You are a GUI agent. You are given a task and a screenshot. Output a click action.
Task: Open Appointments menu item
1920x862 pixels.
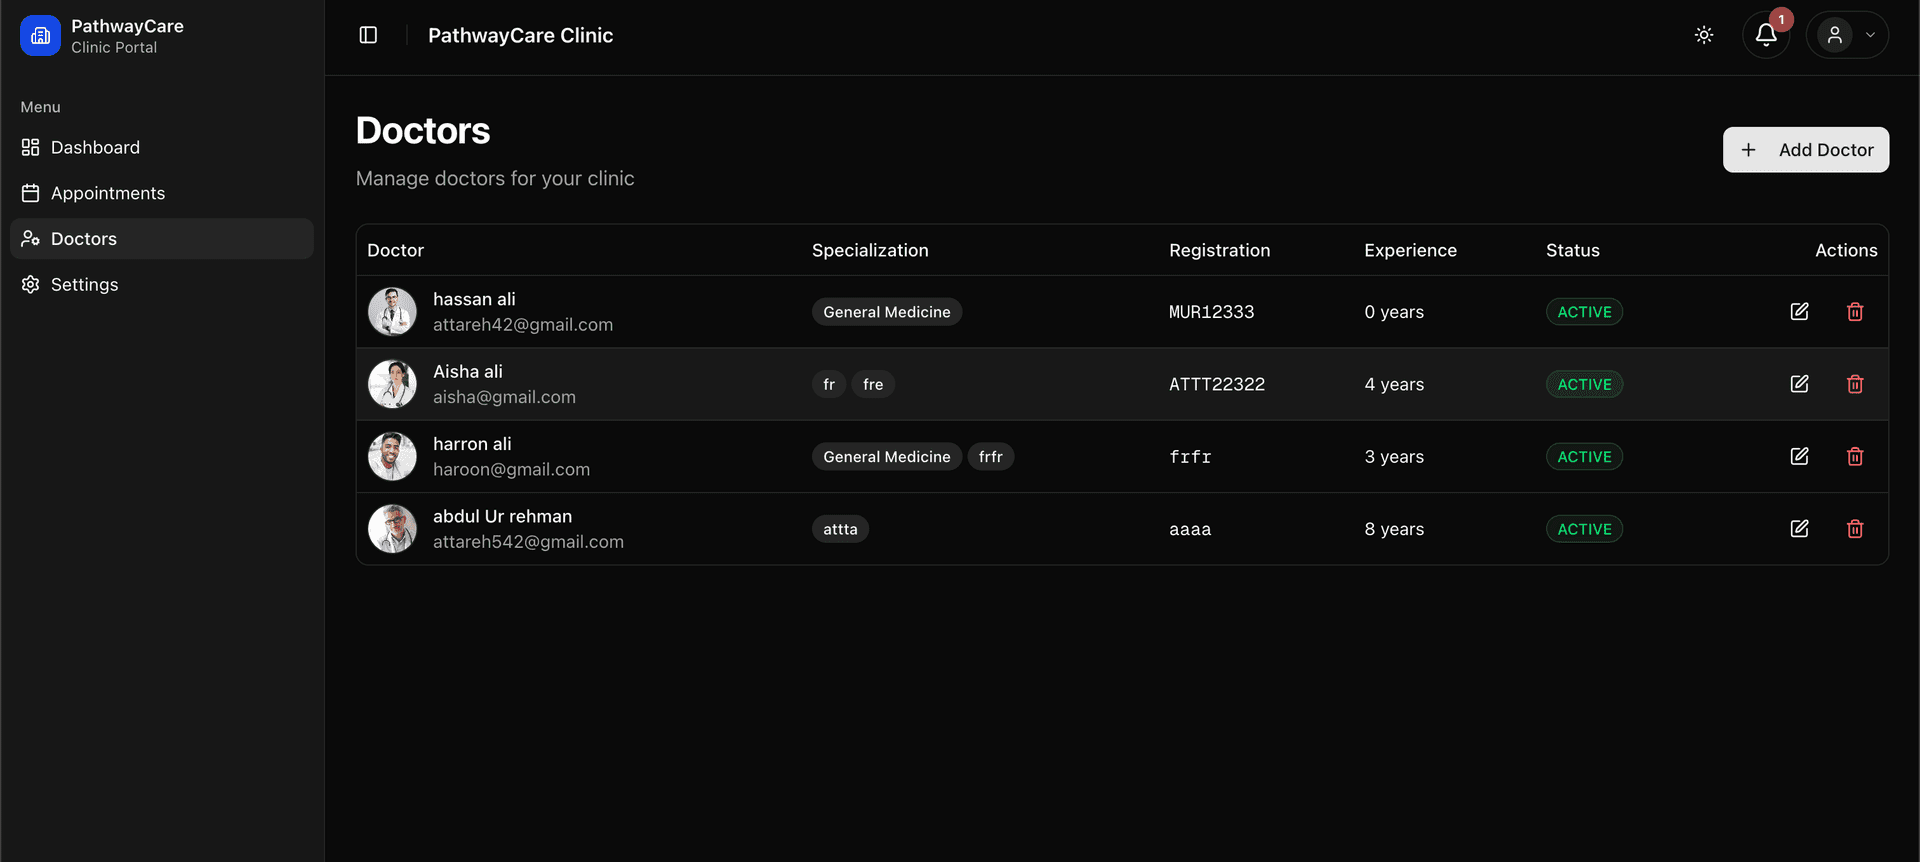pyautogui.click(x=162, y=193)
